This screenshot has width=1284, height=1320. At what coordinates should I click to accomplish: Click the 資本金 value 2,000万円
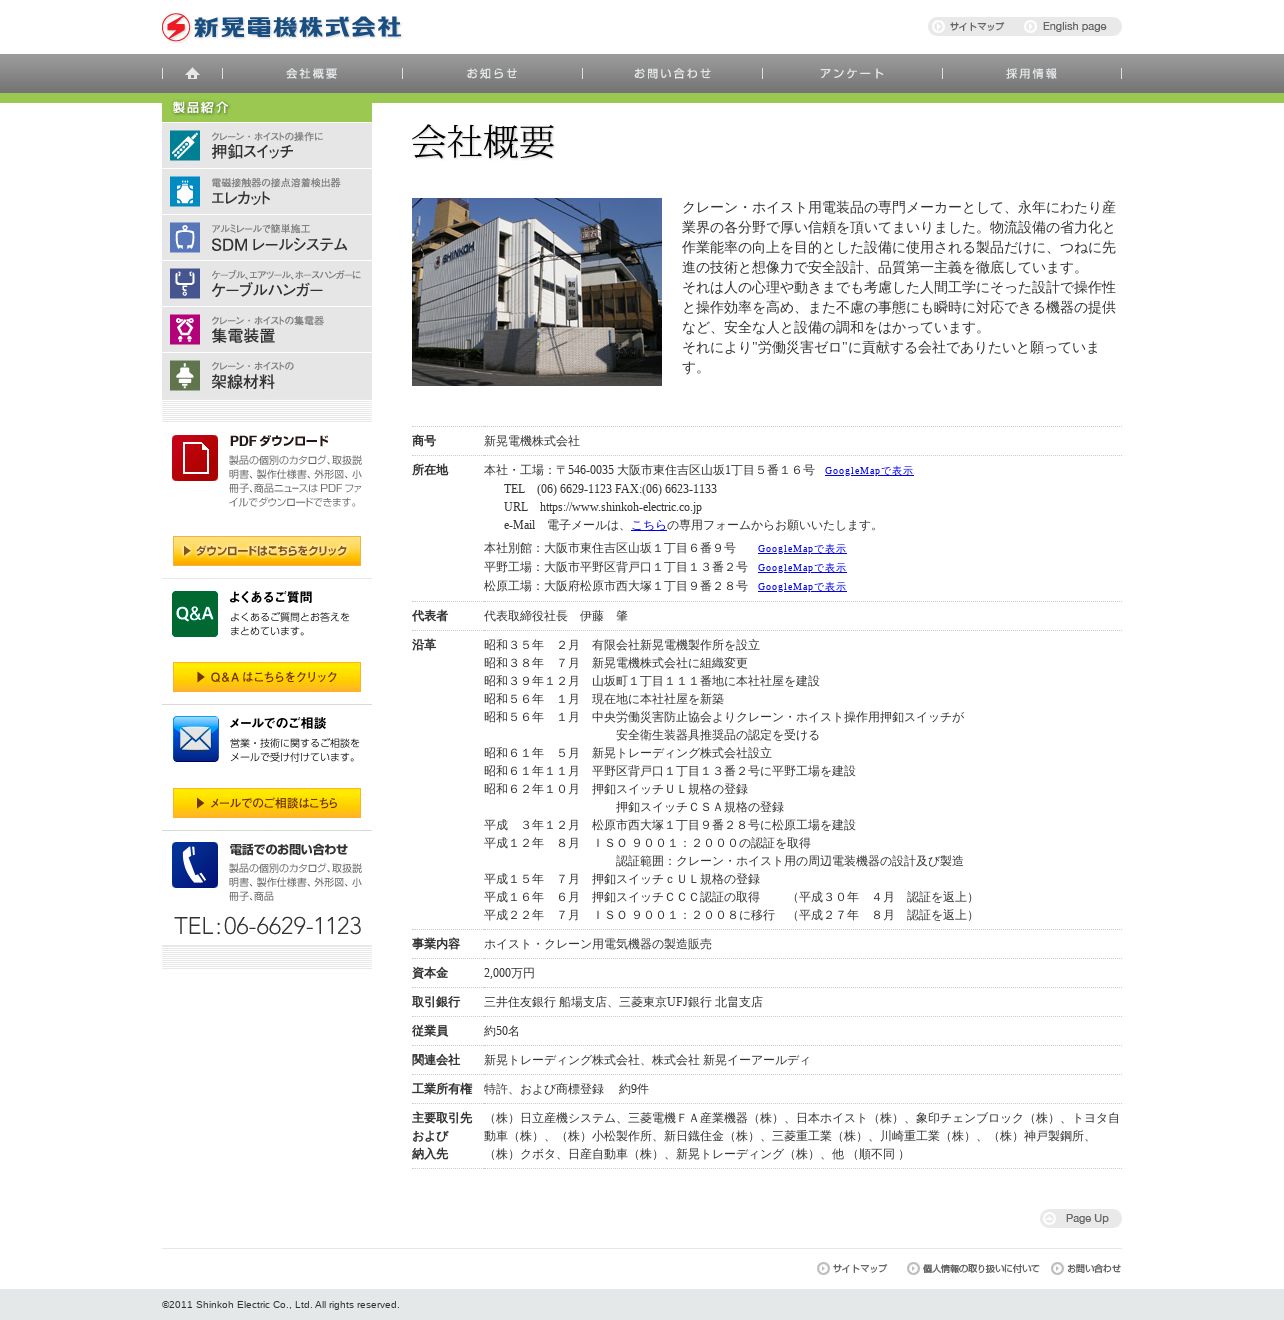click(x=509, y=973)
